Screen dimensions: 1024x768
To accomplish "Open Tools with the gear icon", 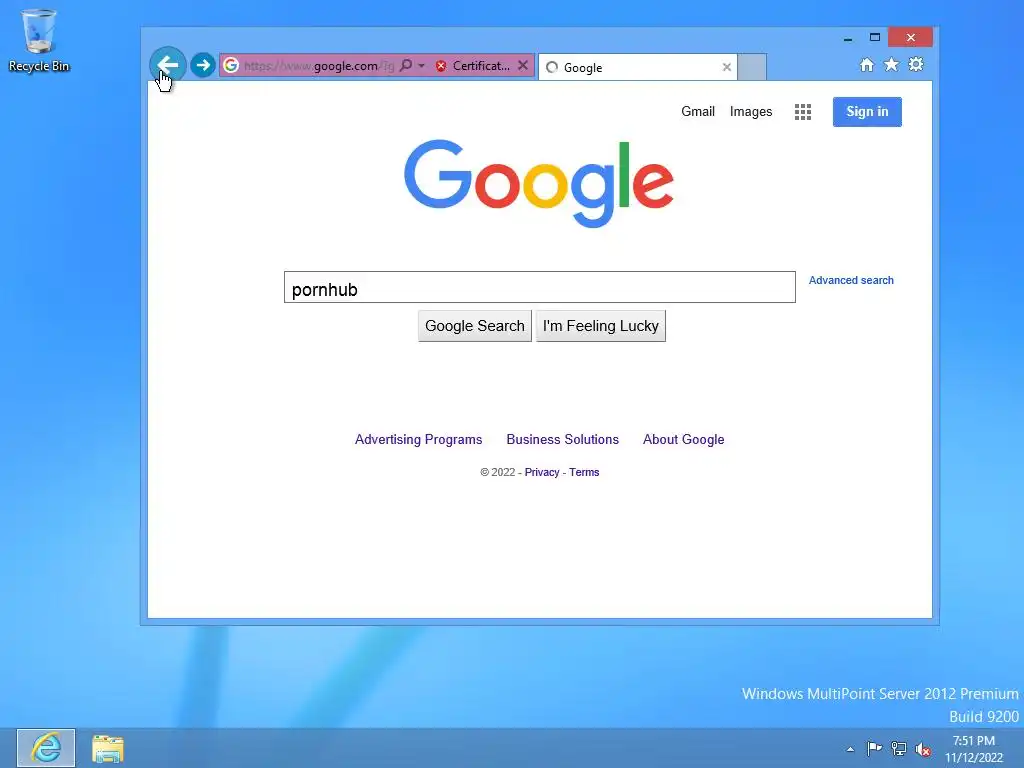I will pos(916,64).
